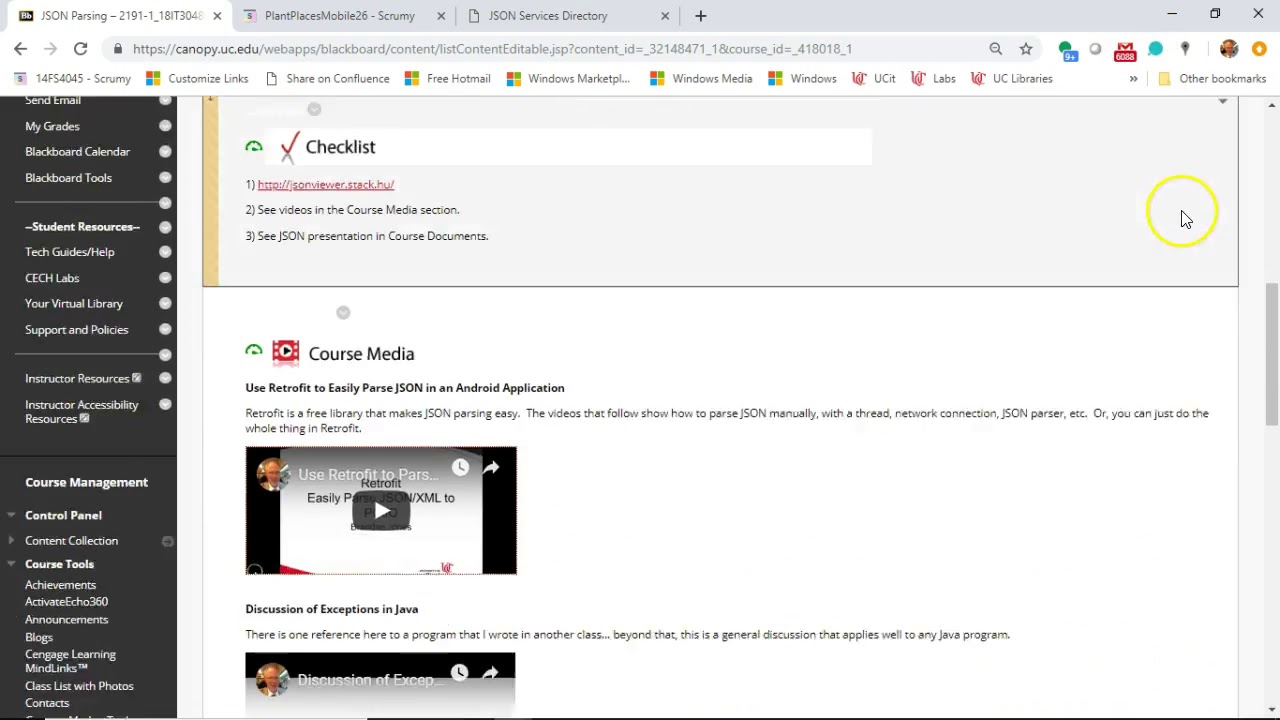Open the Chrome profile avatar
Viewport: 1280px width, 720px height.
click(1229, 49)
